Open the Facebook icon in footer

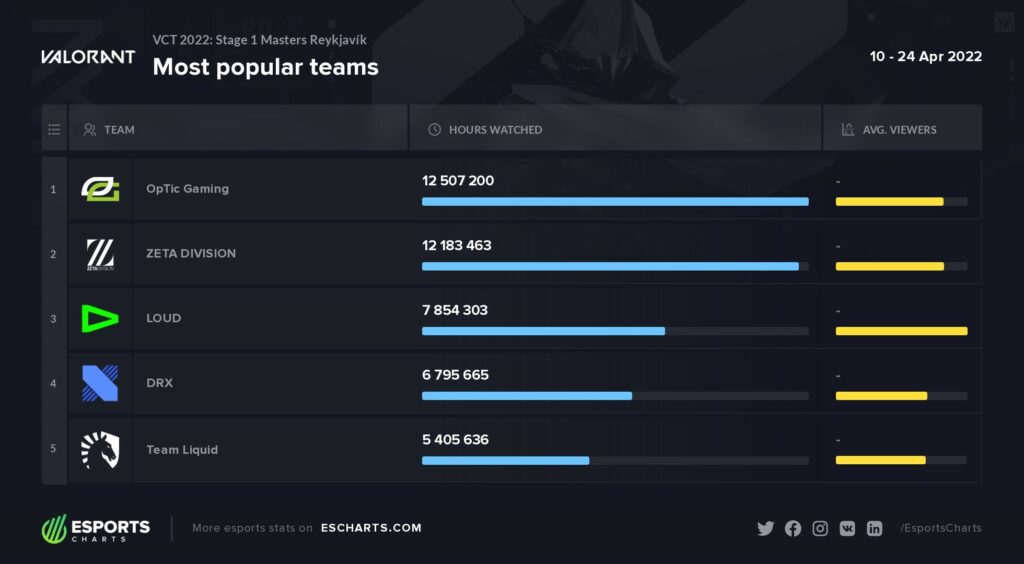[793, 529]
